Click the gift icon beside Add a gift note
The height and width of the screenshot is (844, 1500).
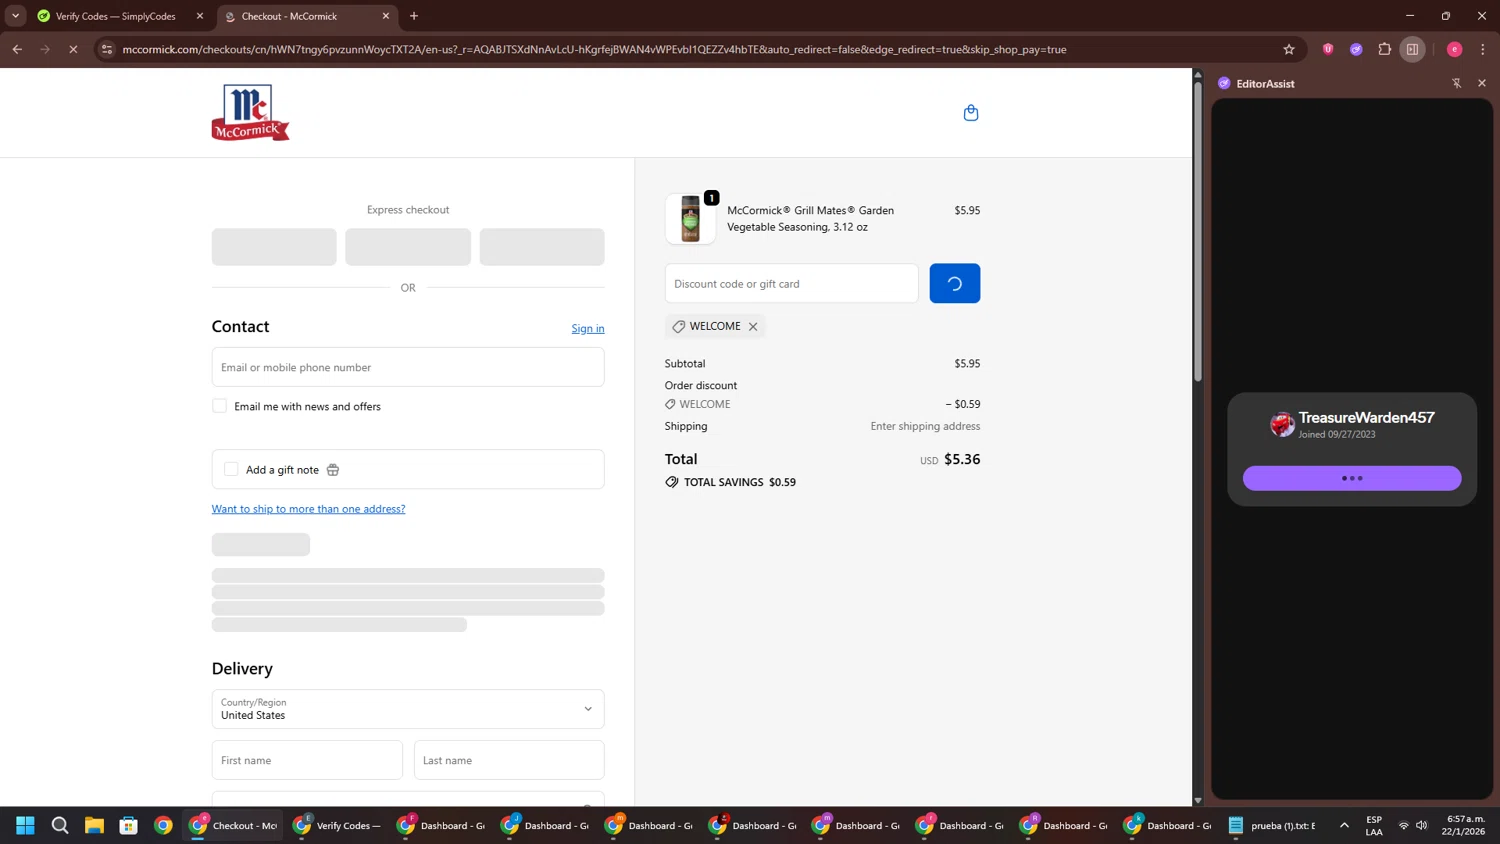(333, 470)
